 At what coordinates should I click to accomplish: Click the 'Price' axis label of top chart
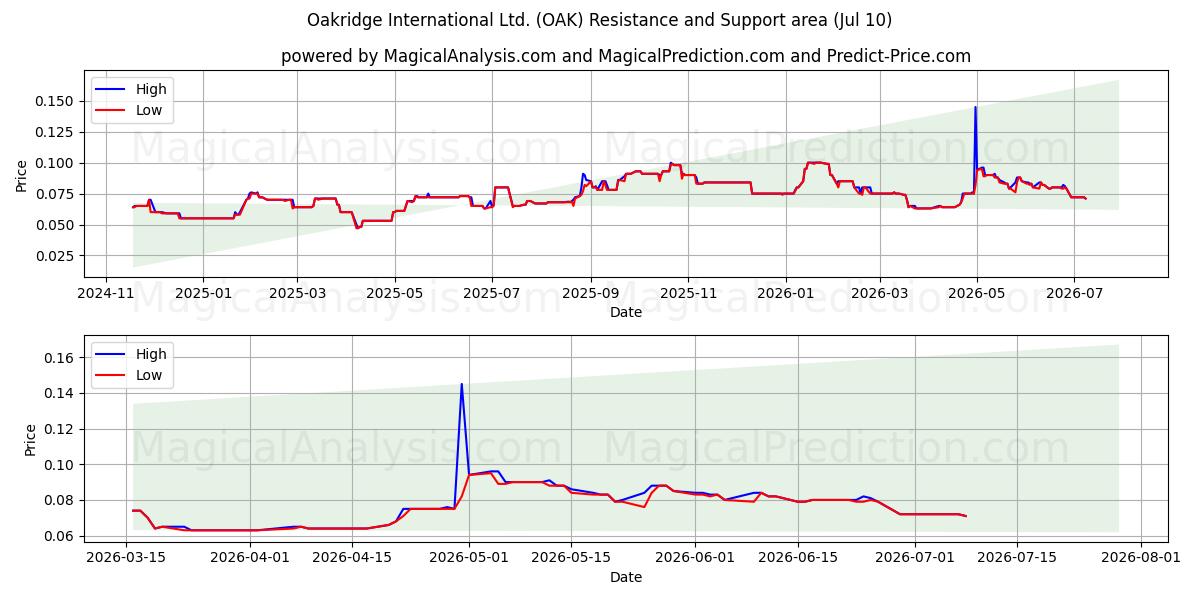click(x=22, y=176)
